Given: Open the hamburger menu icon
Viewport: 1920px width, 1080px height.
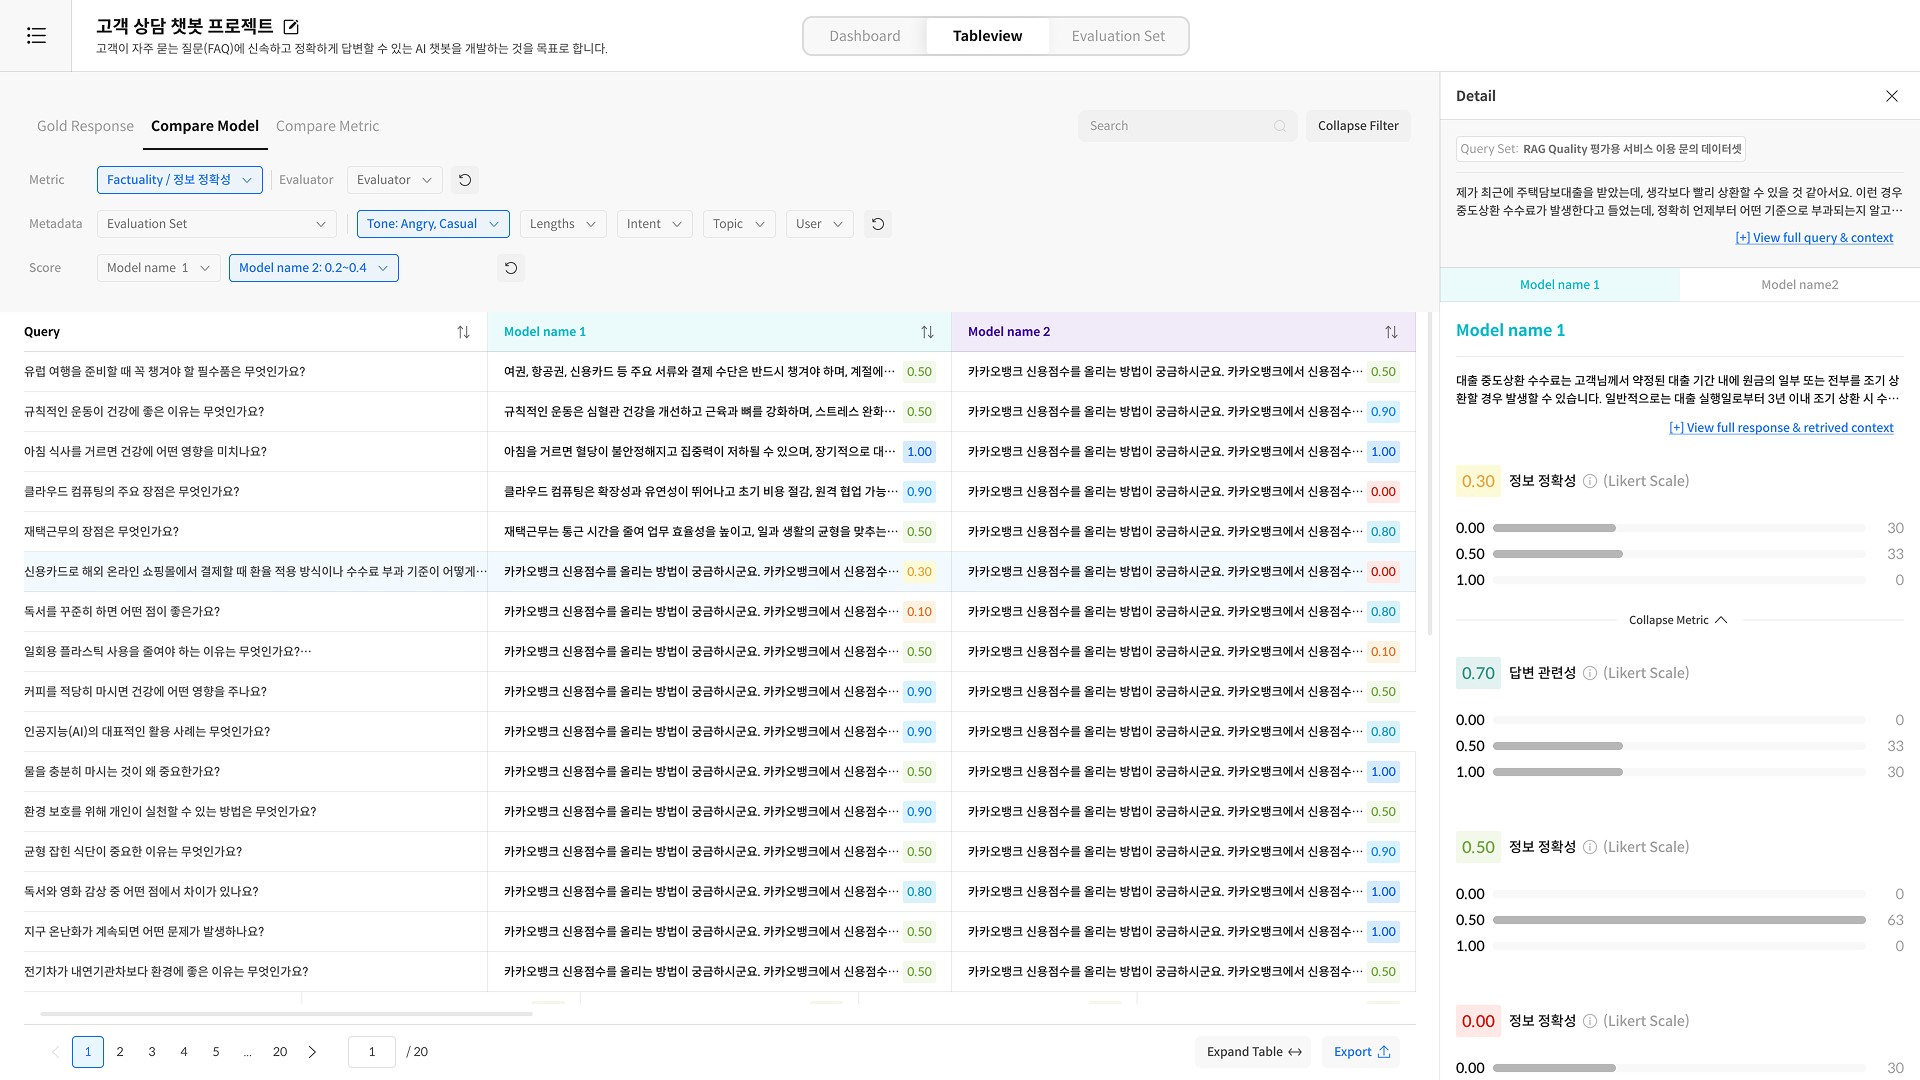Looking at the screenshot, I should 36,36.
